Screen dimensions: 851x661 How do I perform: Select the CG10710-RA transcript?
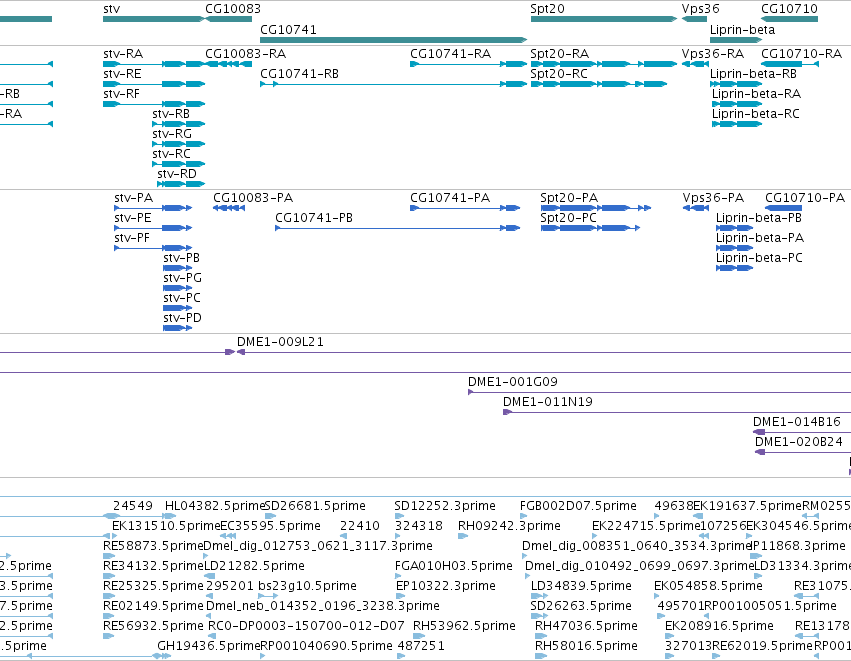789,64
